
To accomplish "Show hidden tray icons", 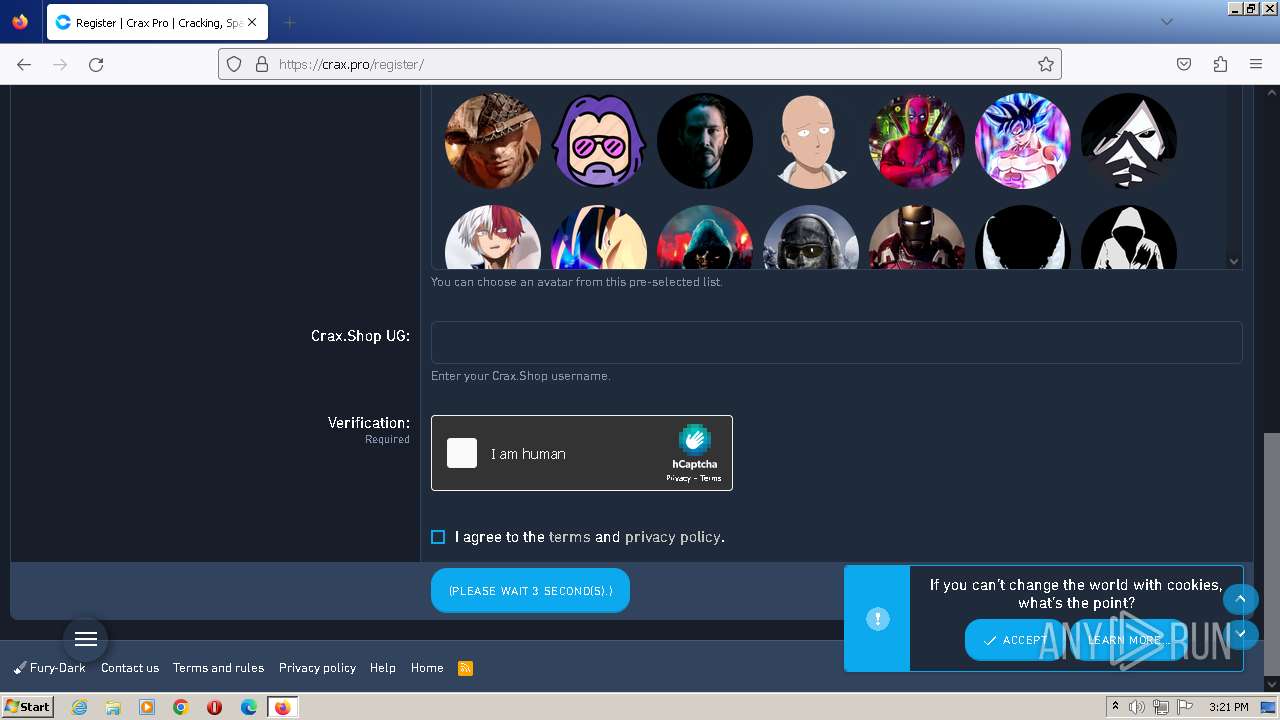I will pyautogui.click(x=1115, y=707).
